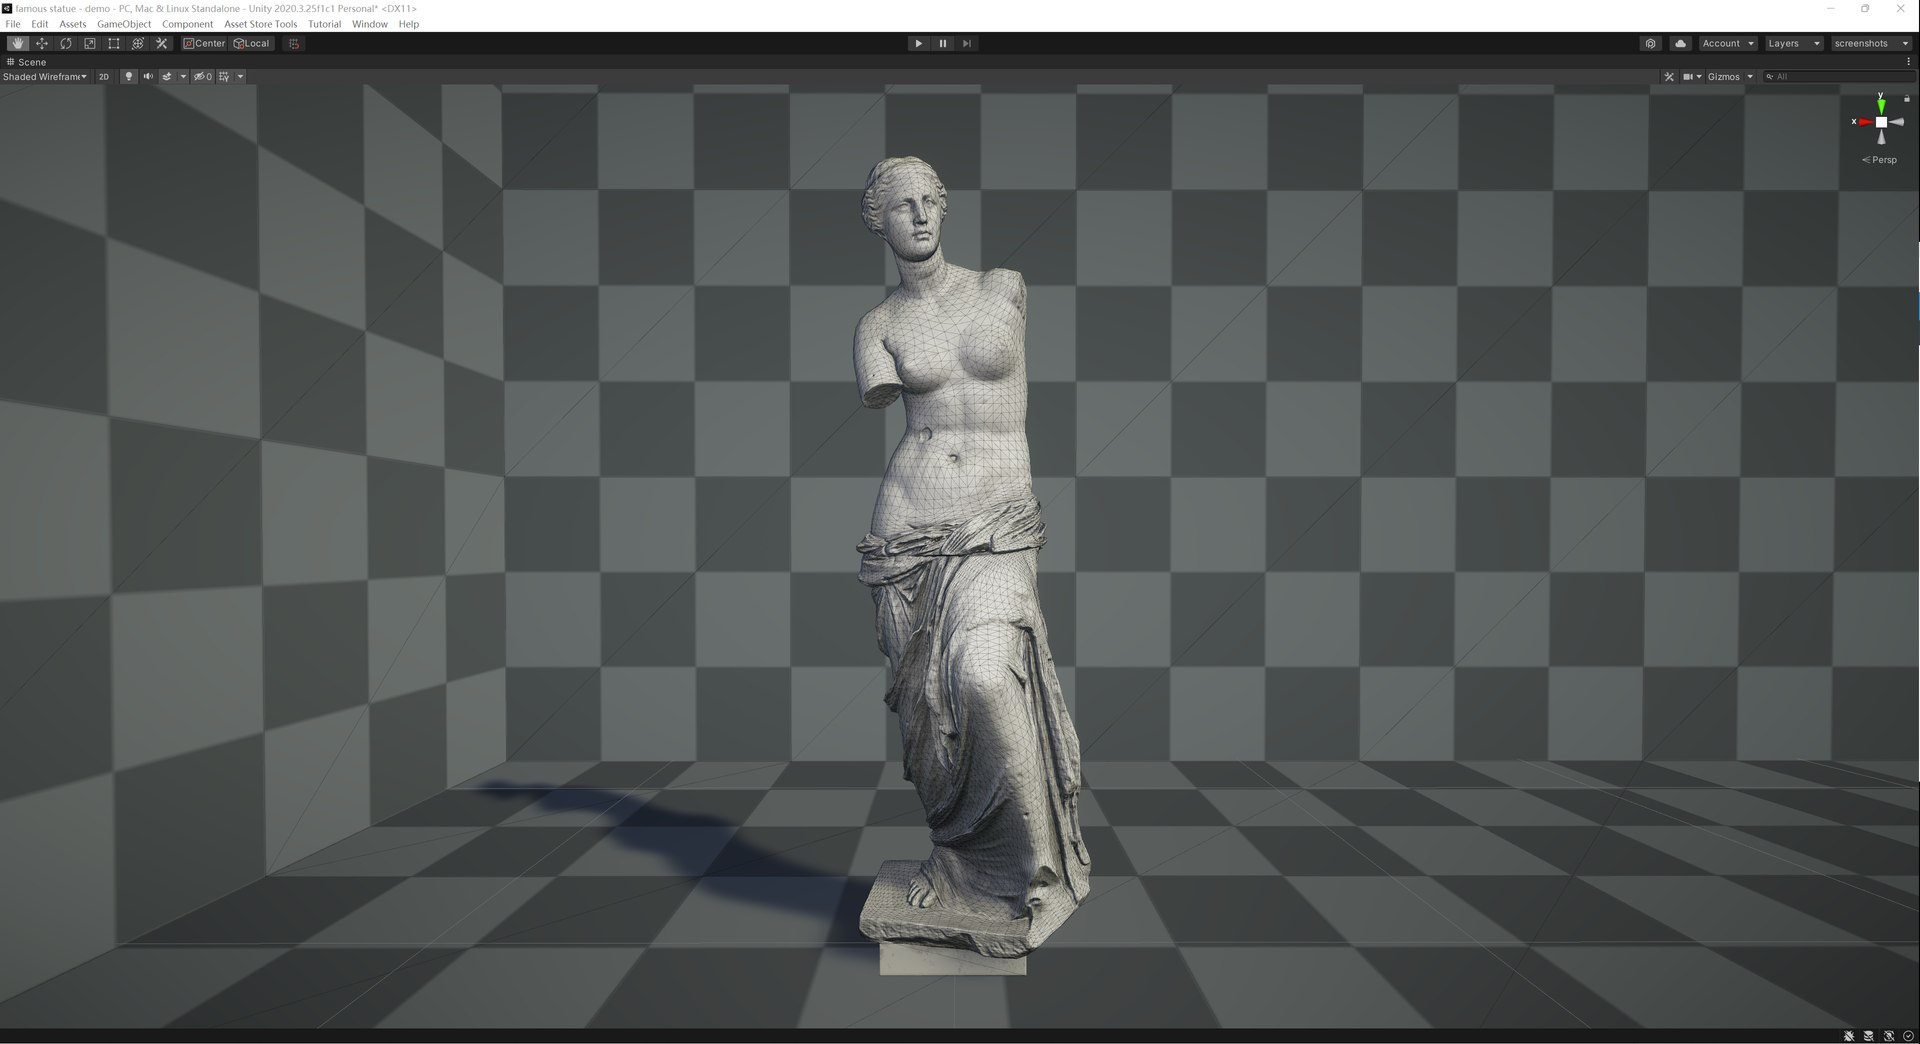The width and height of the screenshot is (1920, 1044).
Task: Open the Tutorial menu
Action: coord(325,24)
